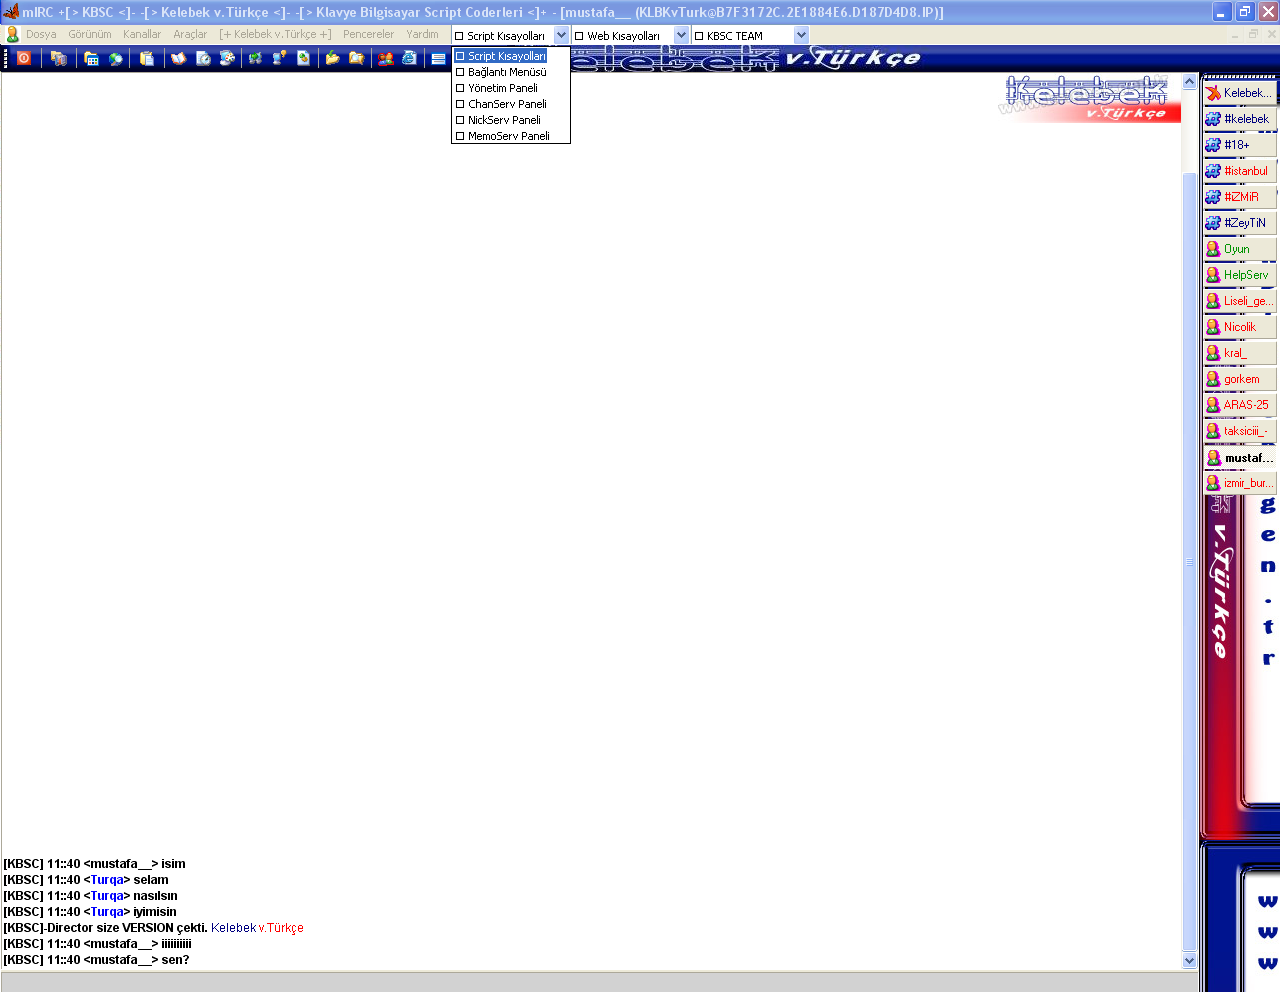Select NickServ Paneli from the list
This screenshot has width=1282, height=992.
510,120
